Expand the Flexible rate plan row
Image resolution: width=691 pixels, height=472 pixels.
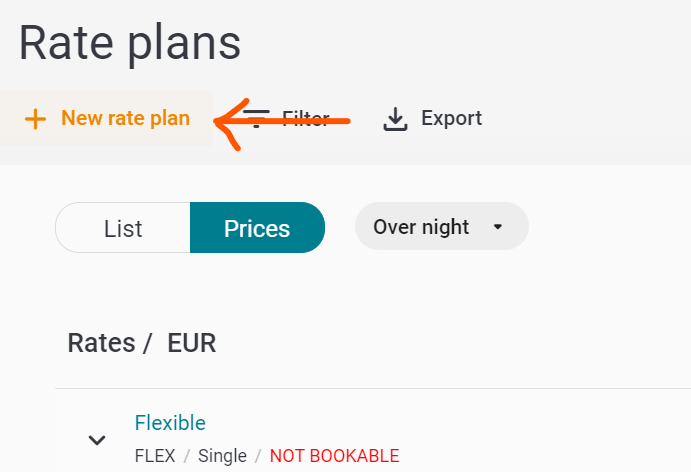click(x=97, y=439)
